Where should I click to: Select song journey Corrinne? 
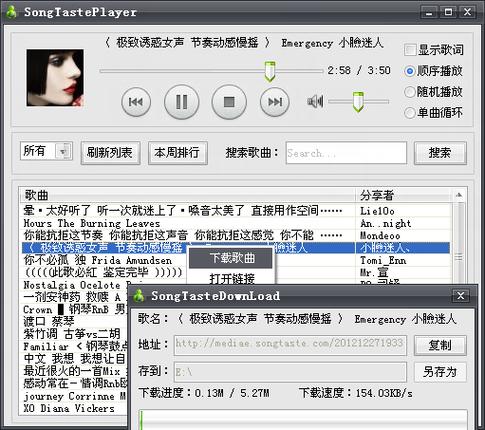75,396
